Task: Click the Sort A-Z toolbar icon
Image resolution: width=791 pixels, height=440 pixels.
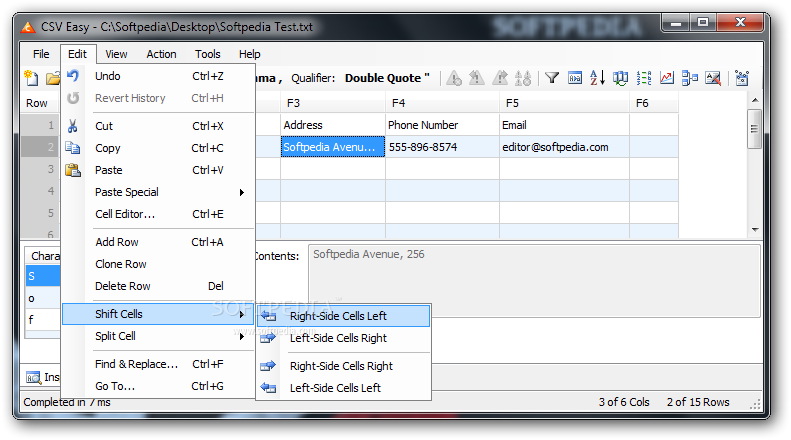Action: (x=597, y=78)
